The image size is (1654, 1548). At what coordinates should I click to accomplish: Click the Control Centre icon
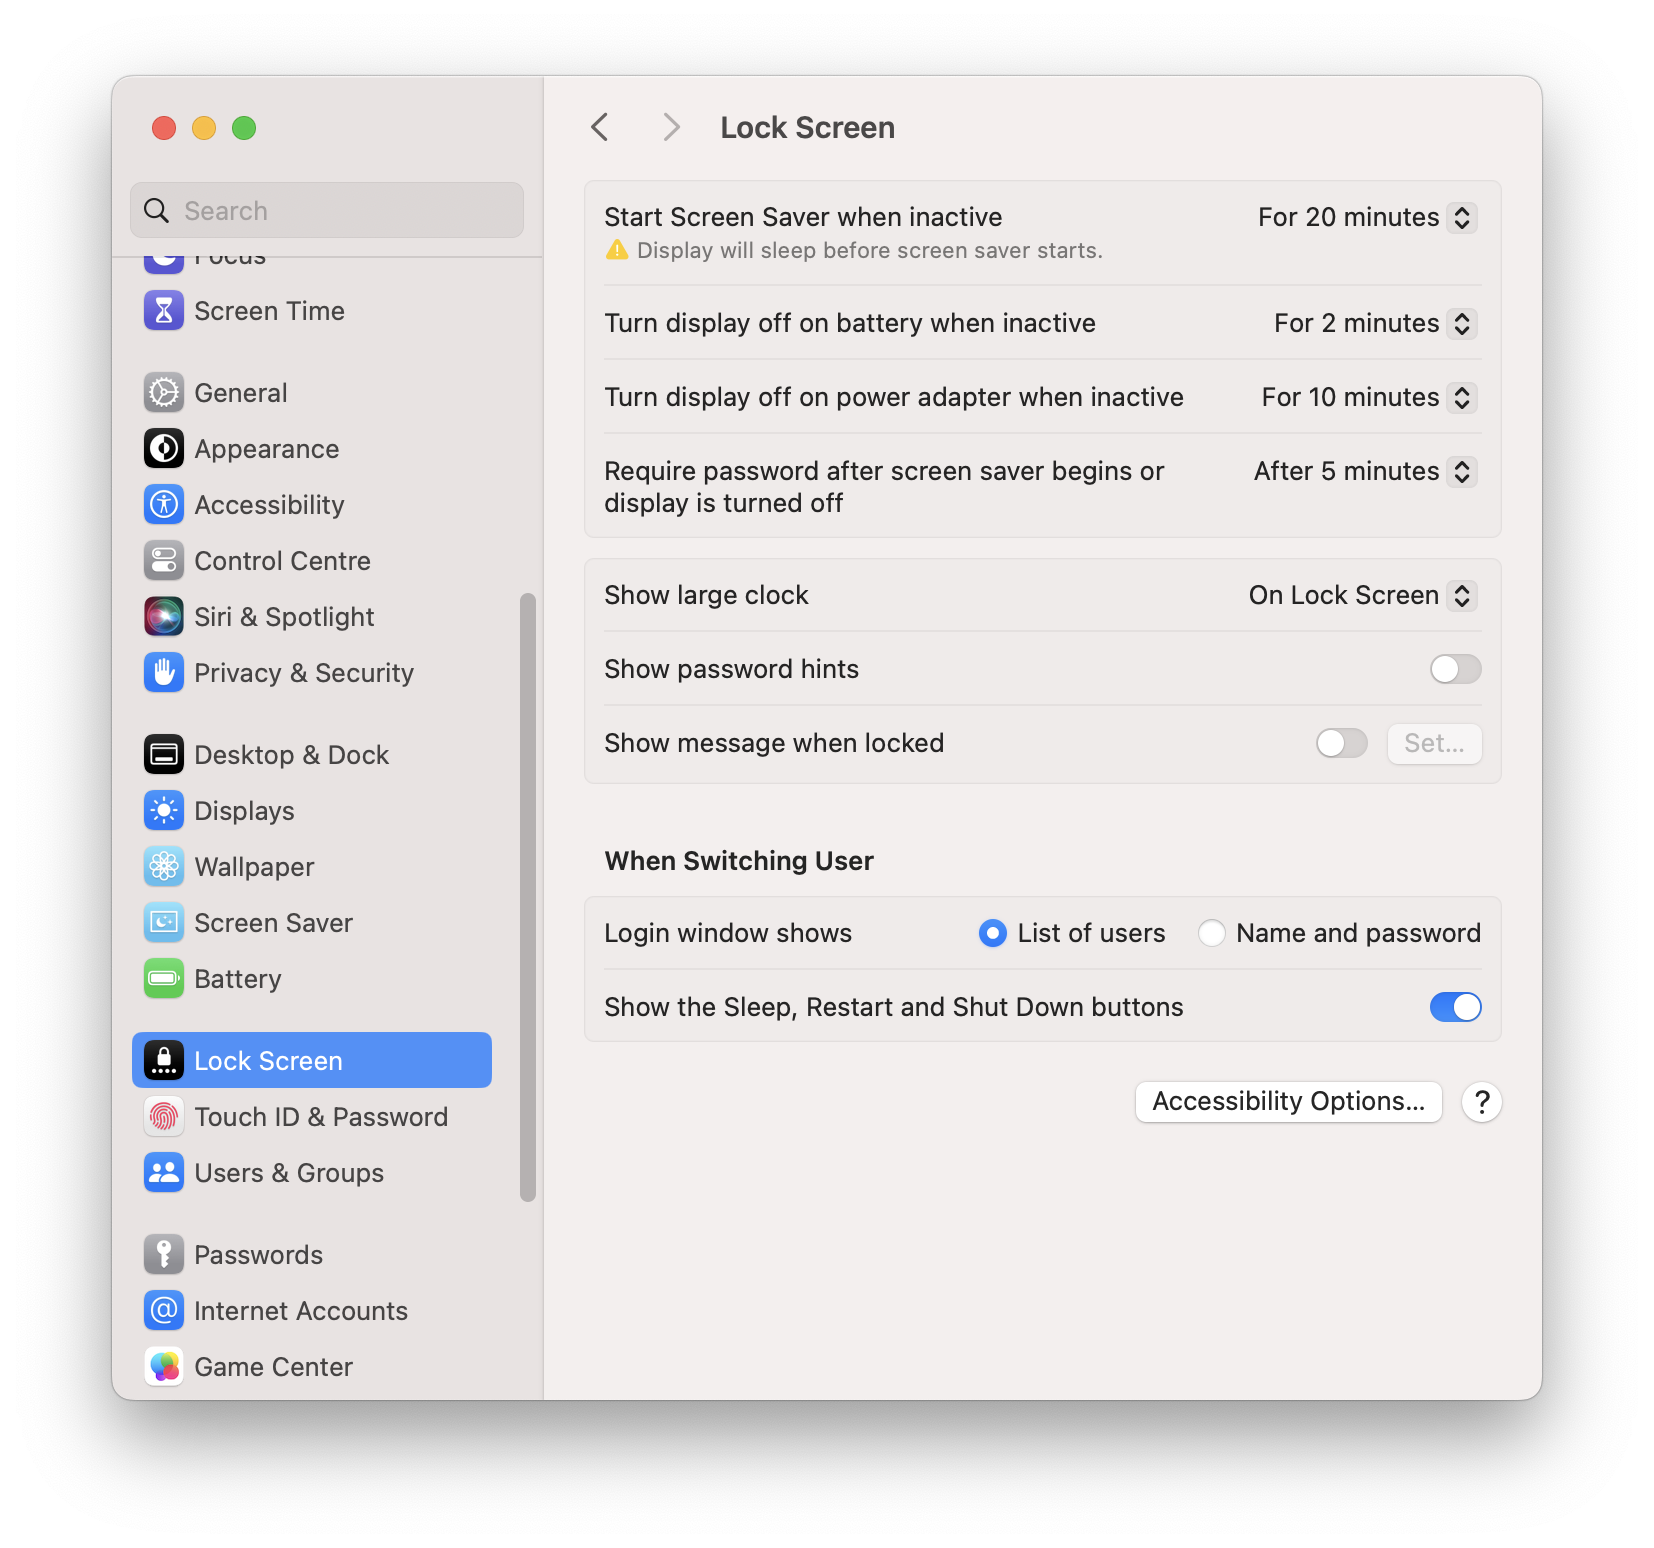[164, 561]
